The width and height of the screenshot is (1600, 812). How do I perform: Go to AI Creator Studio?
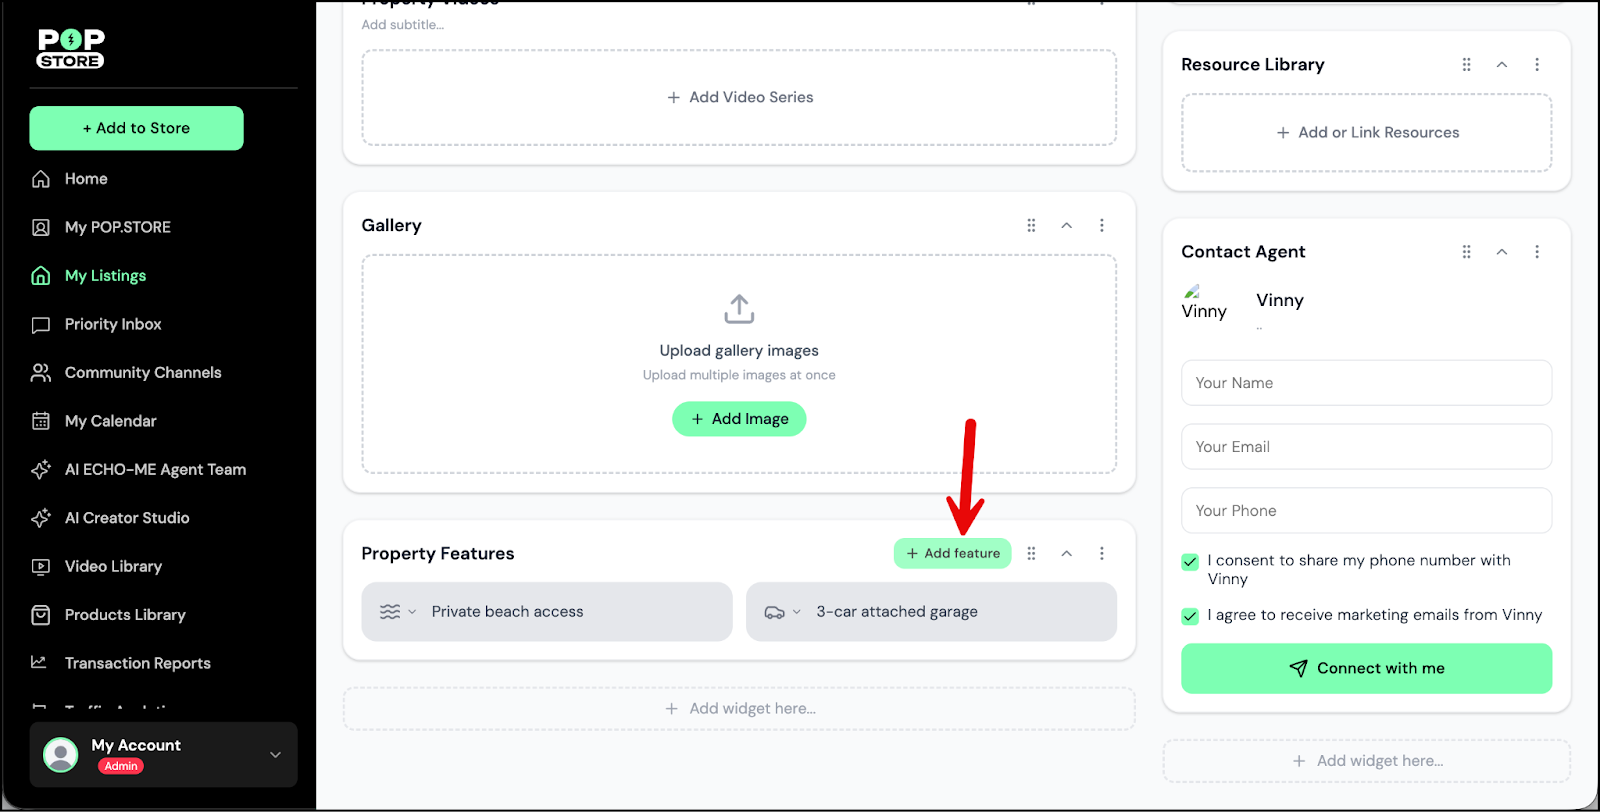pyautogui.click(x=127, y=518)
